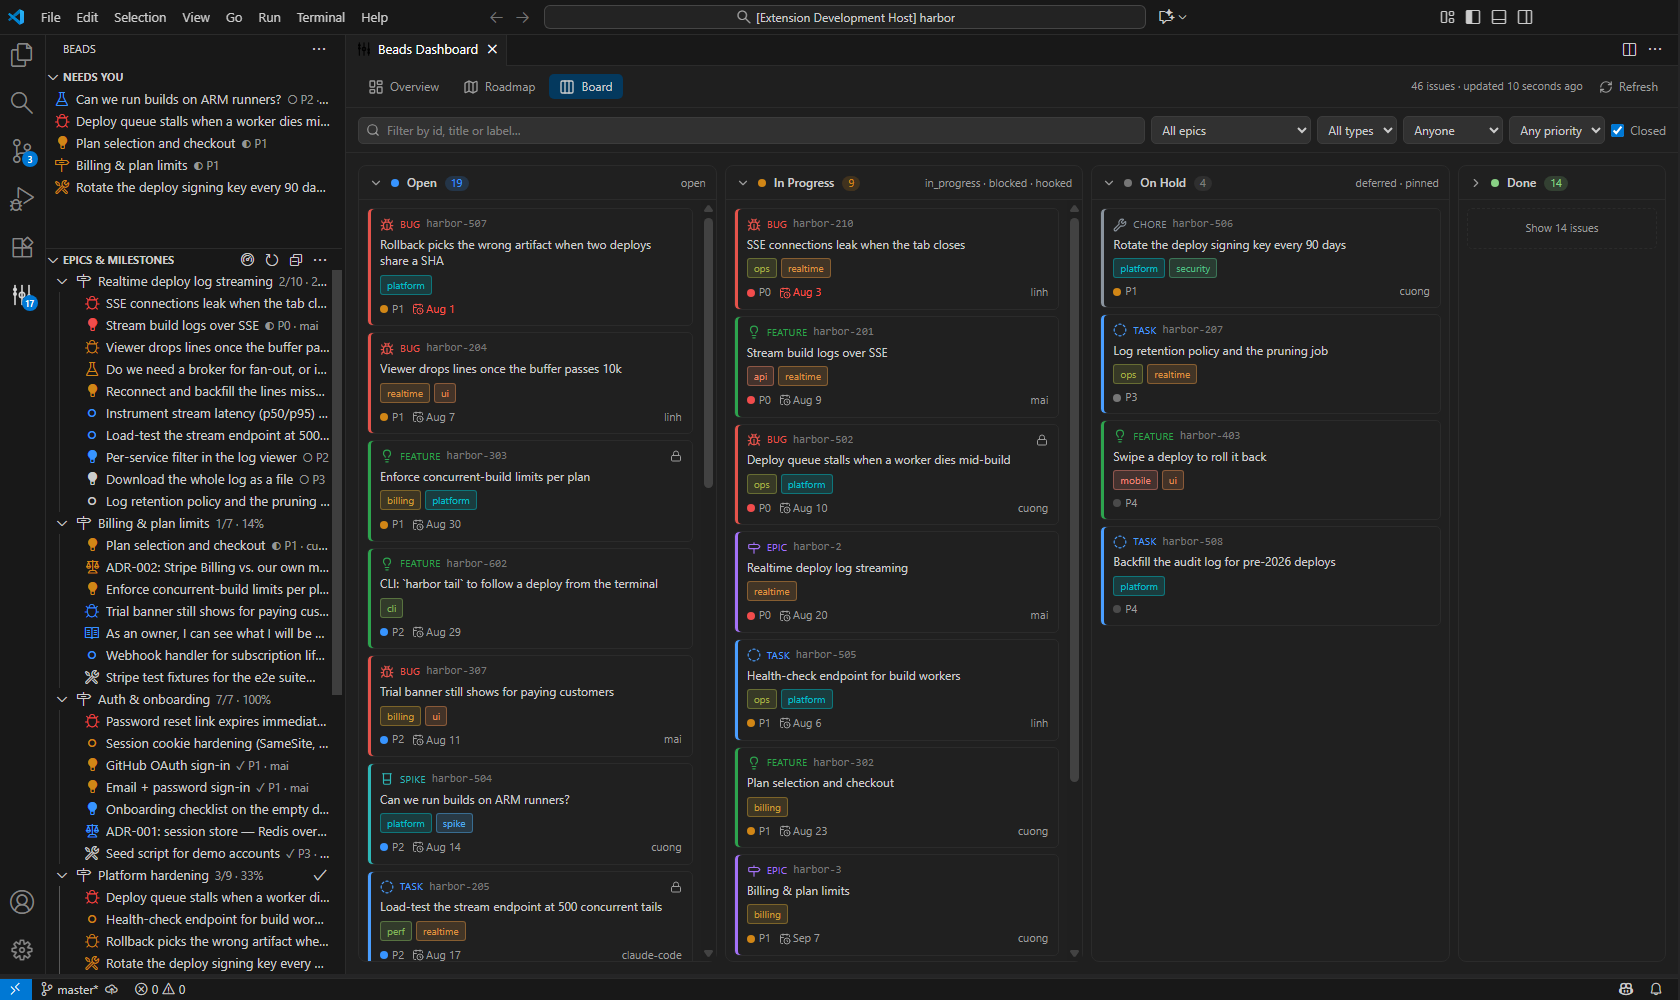The height and width of the screenshot is (1000, 1680).
Task: Open the All epics dropdown
Action: 1232,130
